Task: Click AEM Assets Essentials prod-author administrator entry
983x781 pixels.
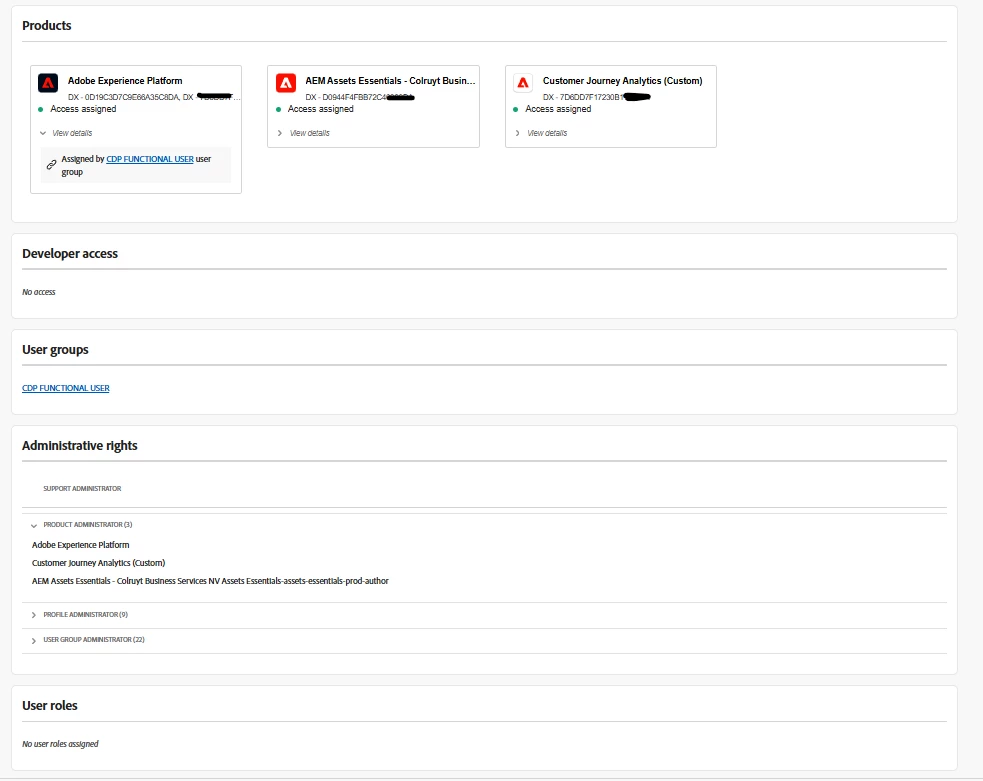Action: point(210,581)
